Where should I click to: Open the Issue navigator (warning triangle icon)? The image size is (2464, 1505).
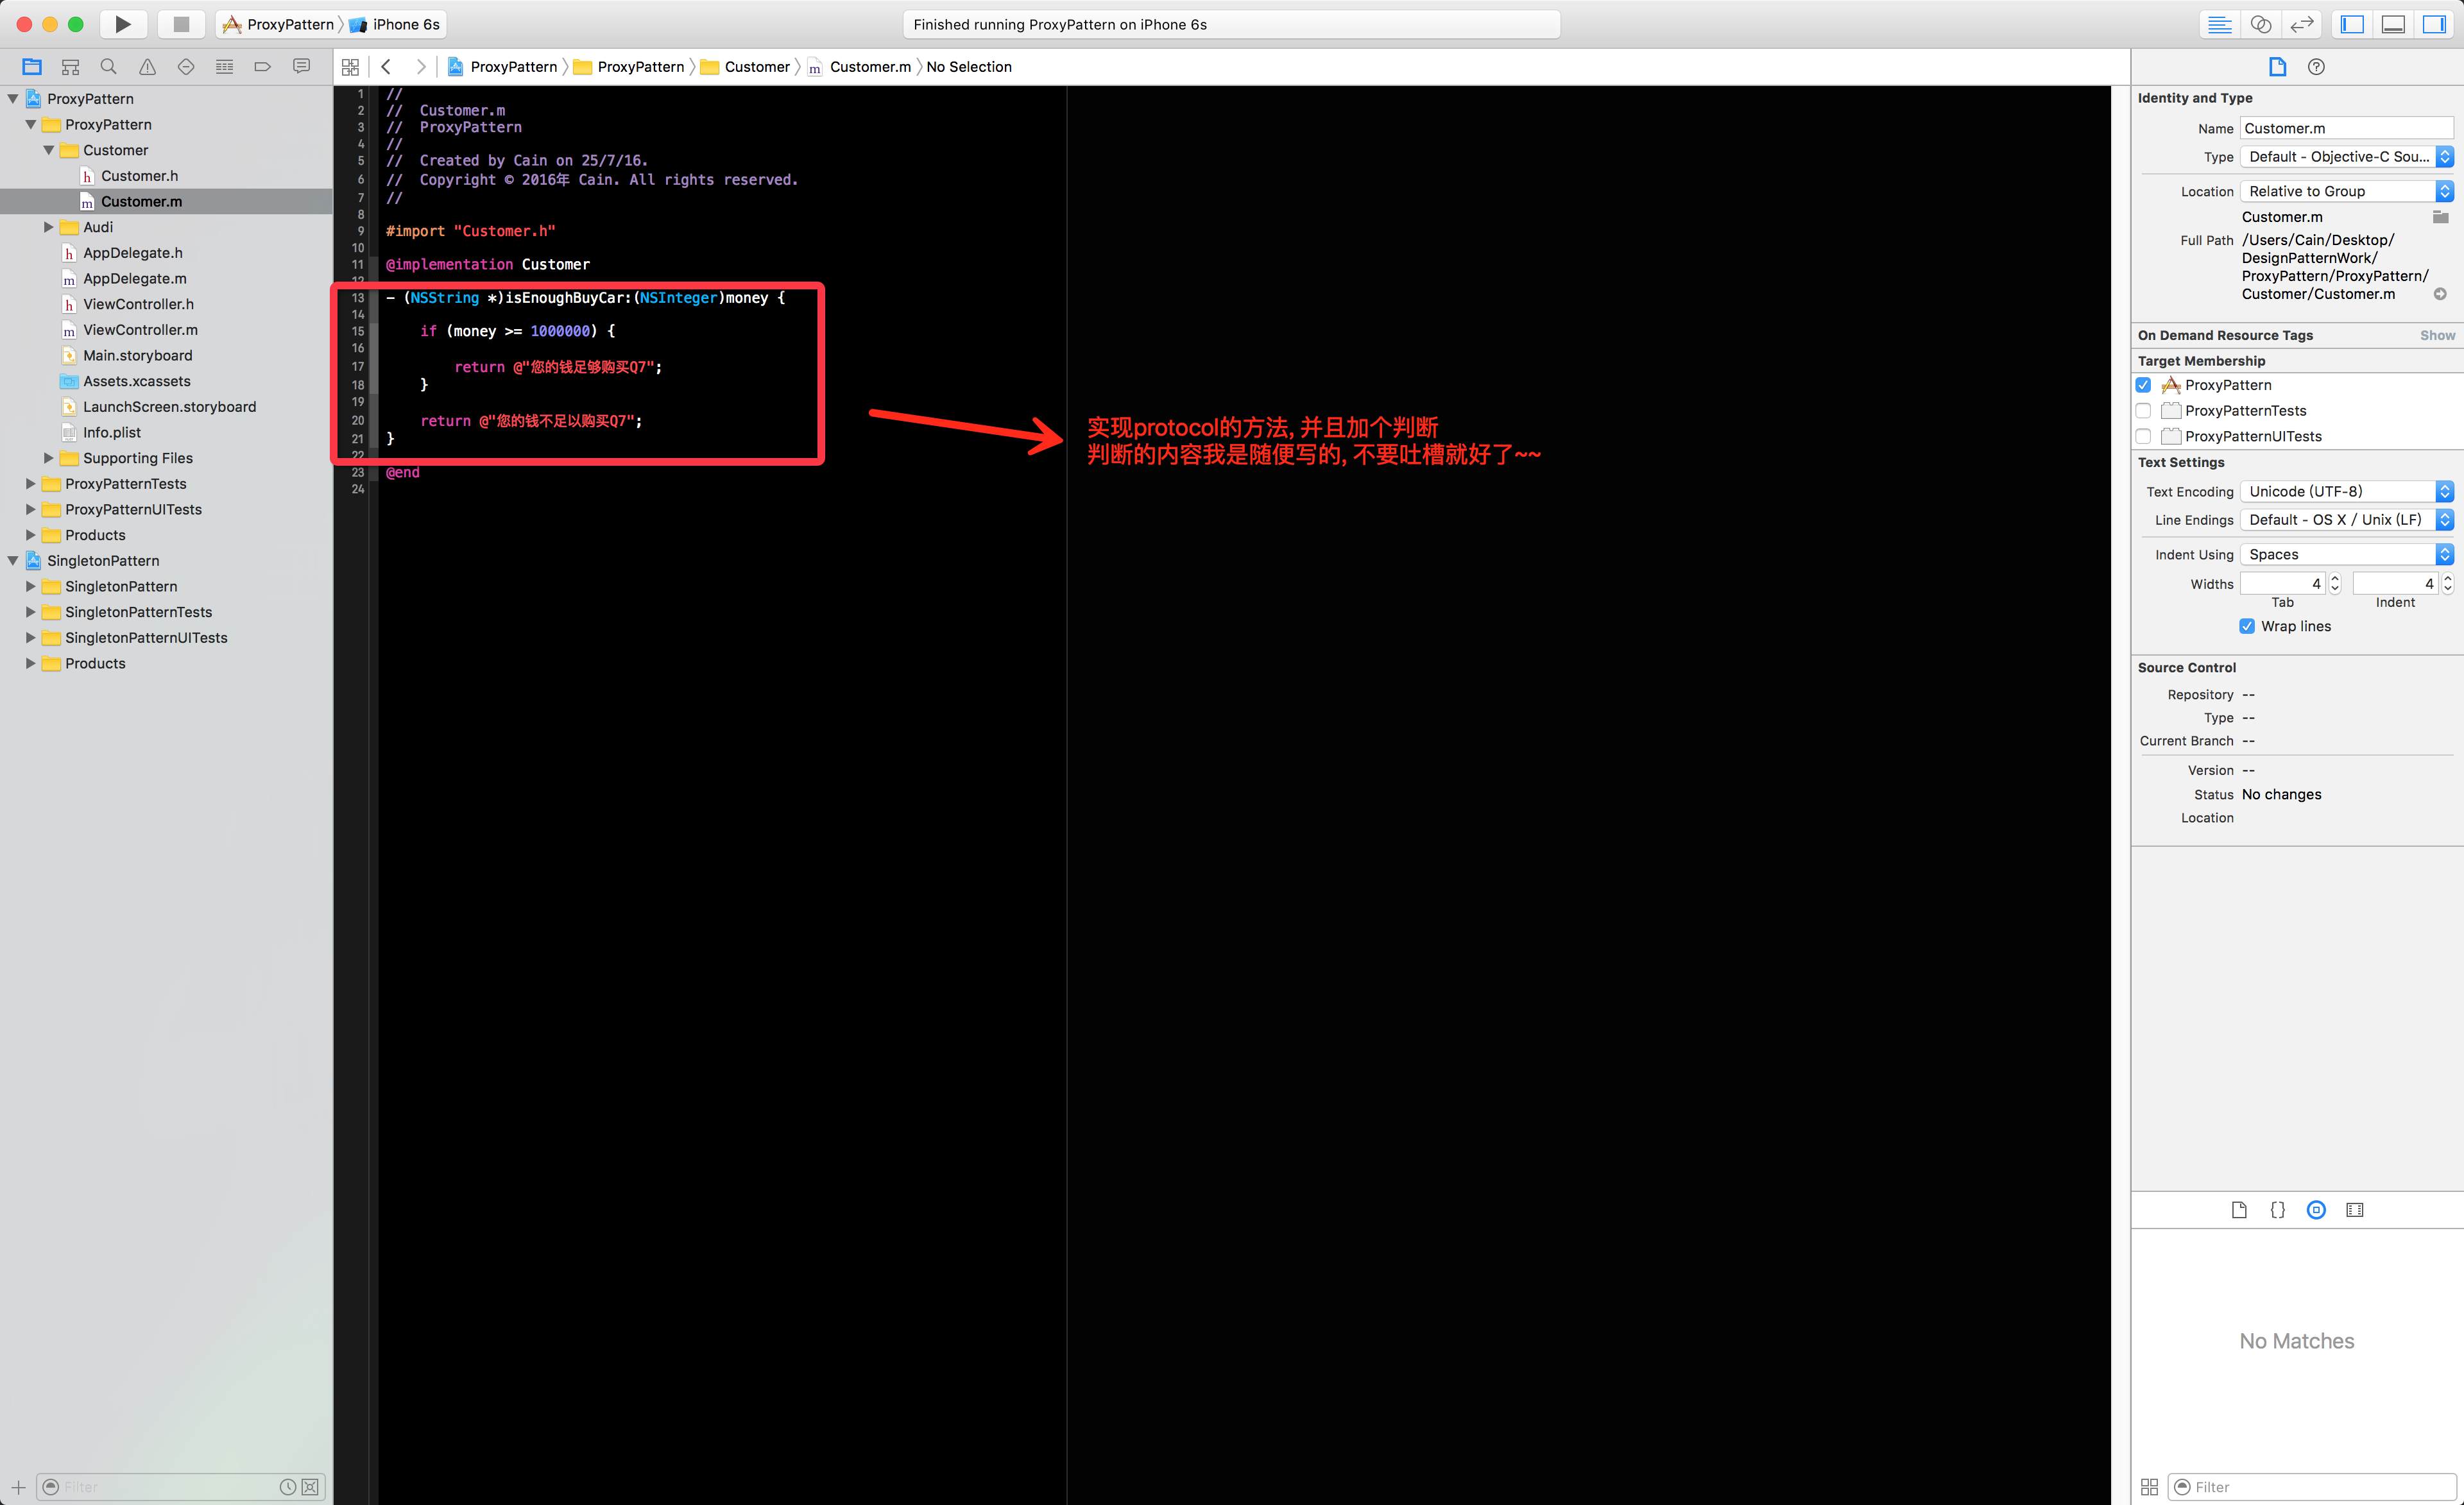pos(147,67)
